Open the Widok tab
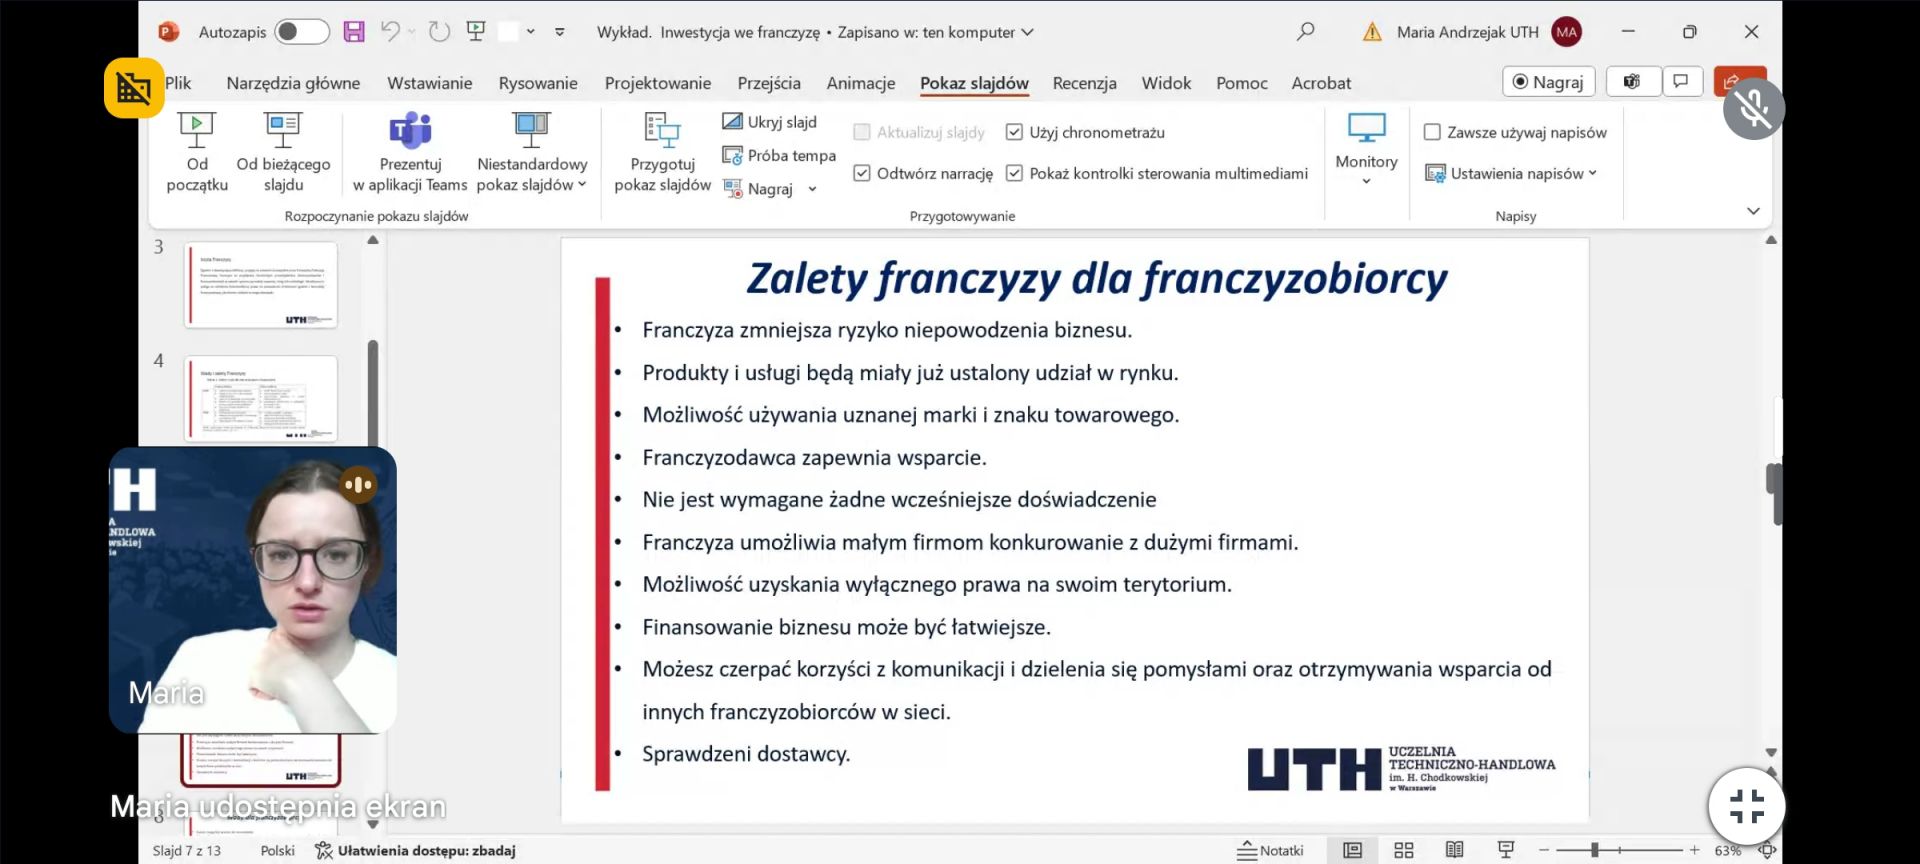The height and width of the screenshot is (864, 1920). 1166,83
